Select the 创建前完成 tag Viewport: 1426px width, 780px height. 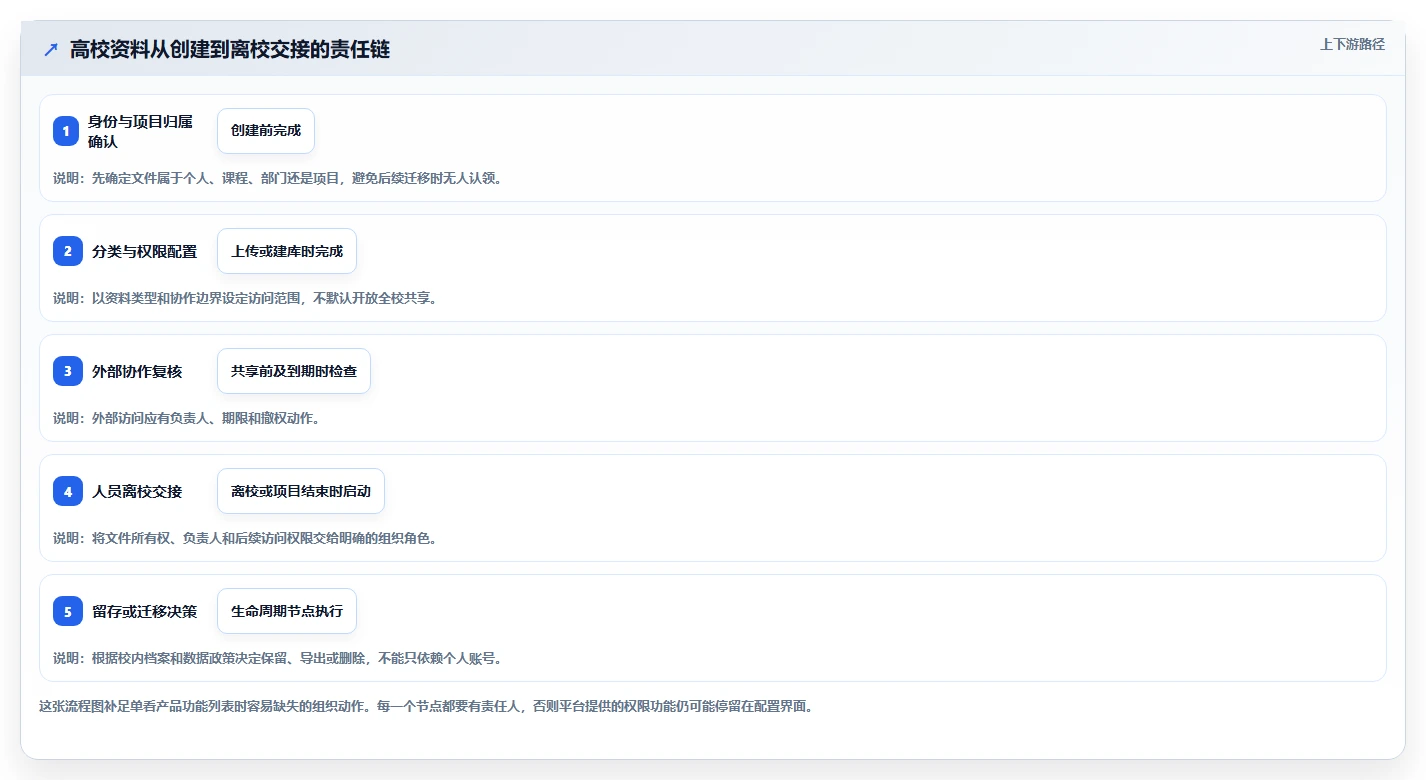pos(266,131)
